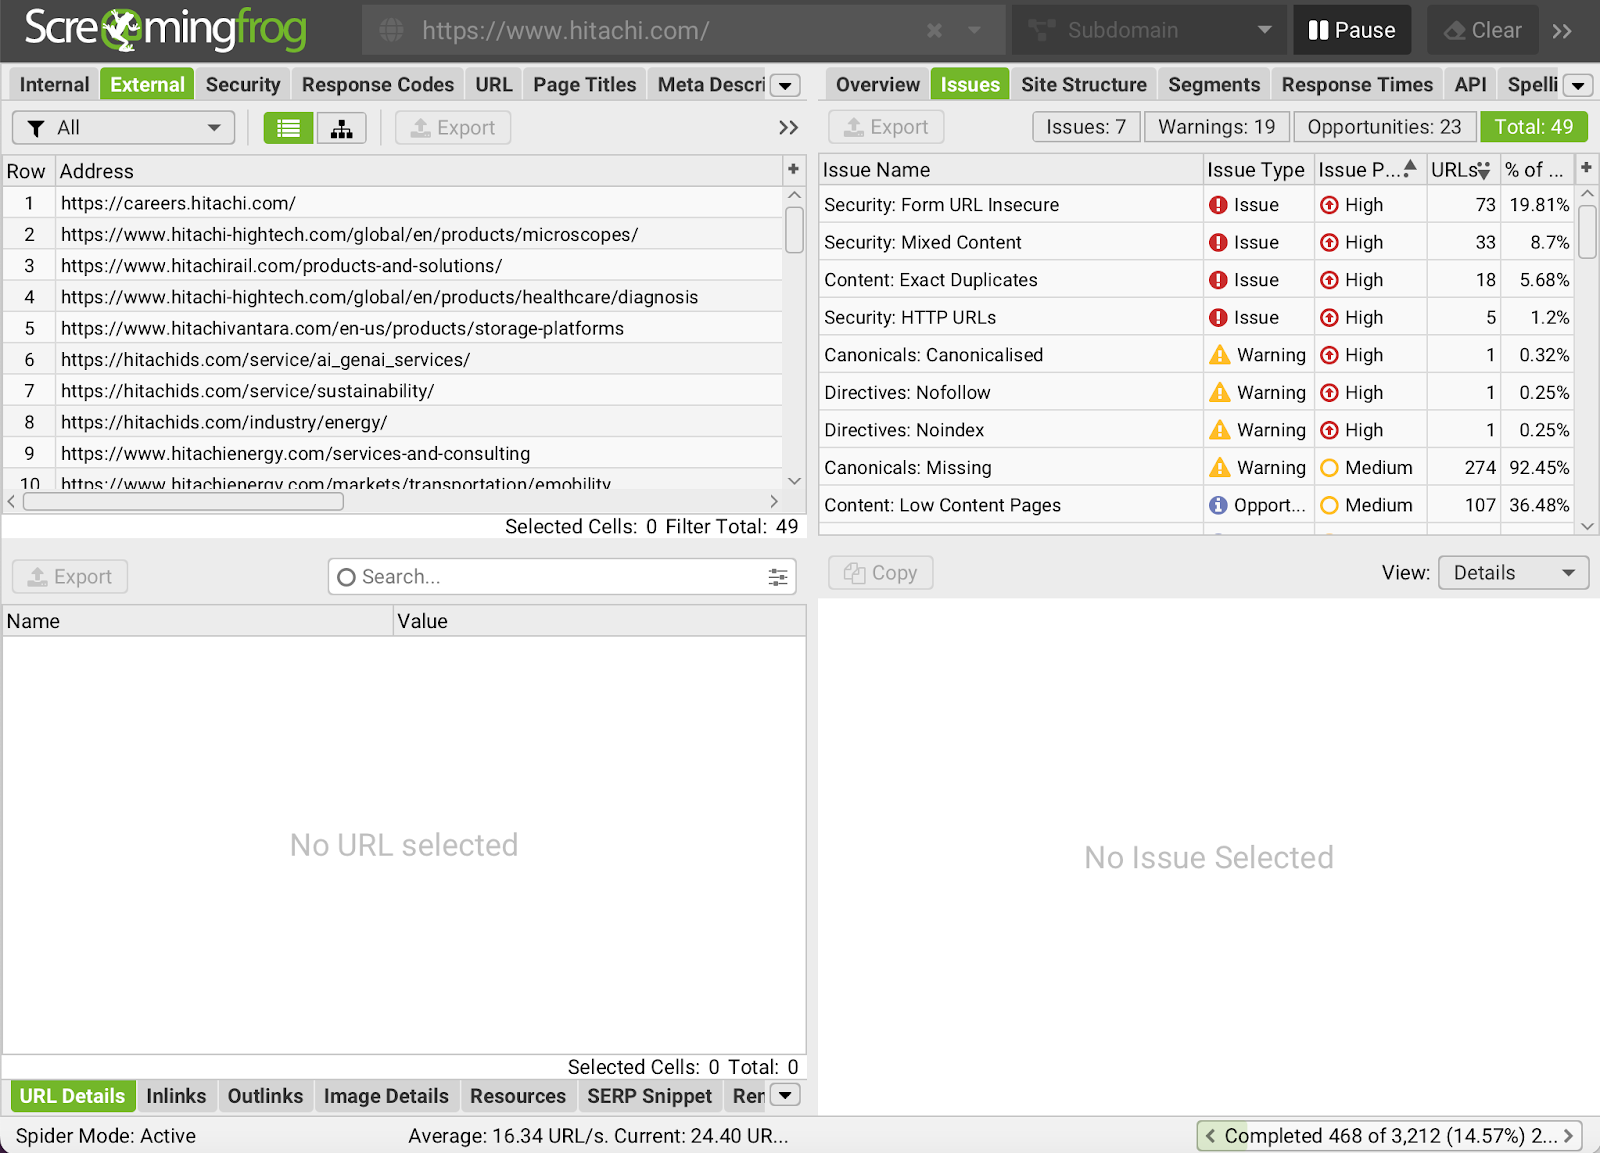Image resolution: width=1600 pixels, height=1153 pixels.
Task: Select Security: Mixed Content issue
Action: (x=1196, y=242)
